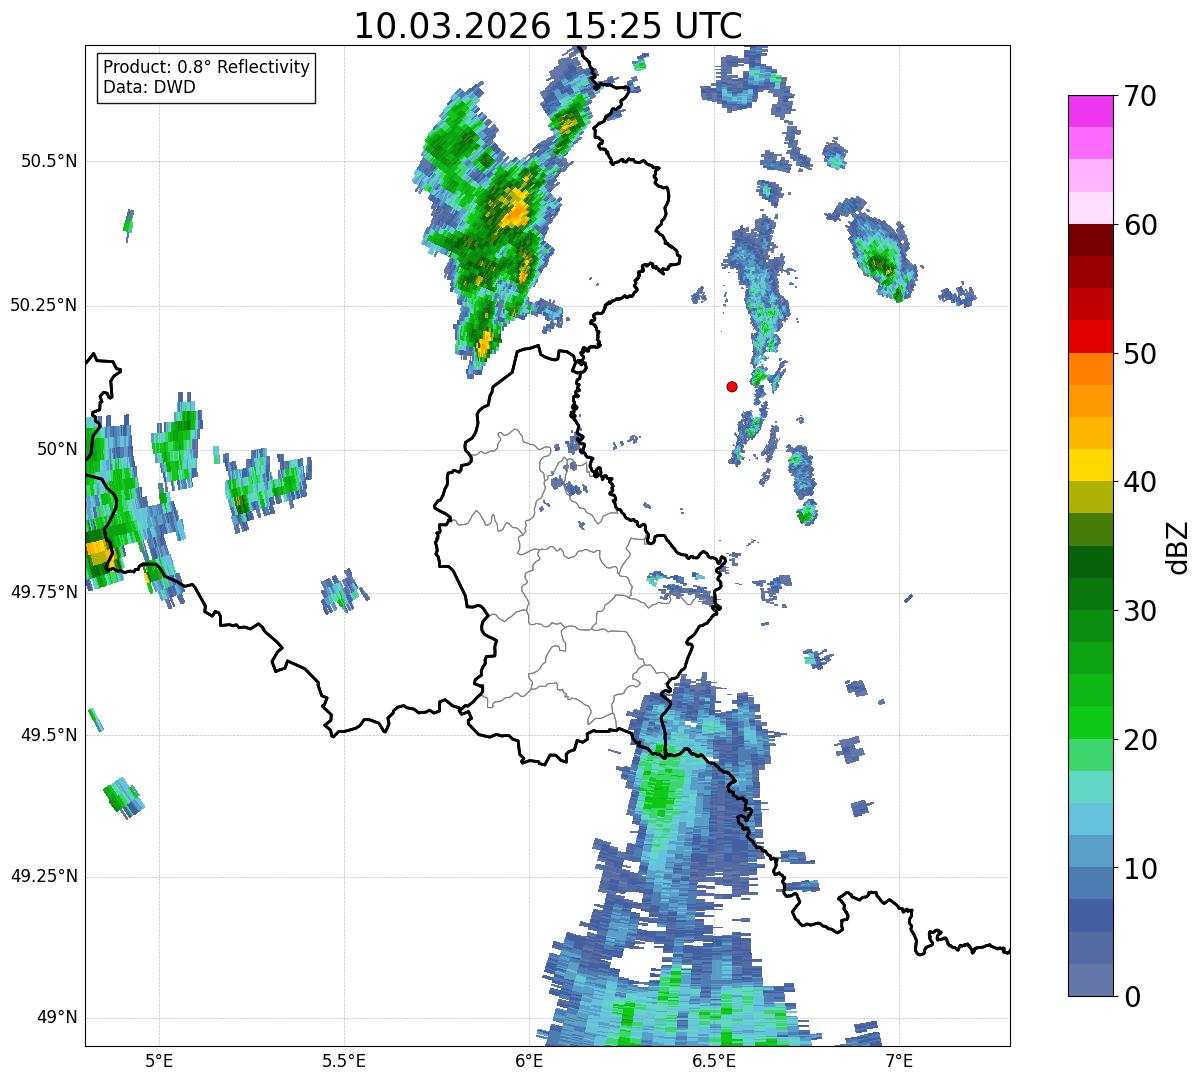1202x1081 pixels.
Task: Click the 7°E longitude label
Action: pos(899,1060)
